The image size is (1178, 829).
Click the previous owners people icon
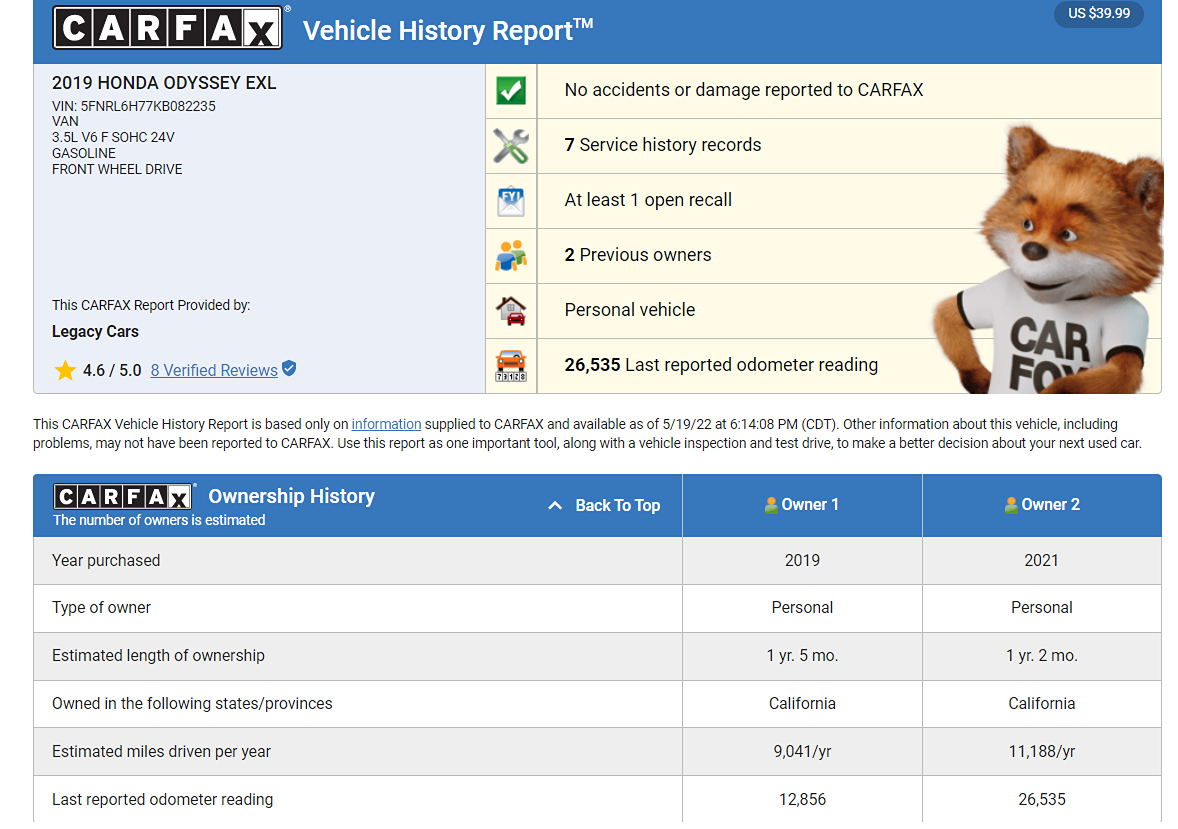click(x=511, y=256)
